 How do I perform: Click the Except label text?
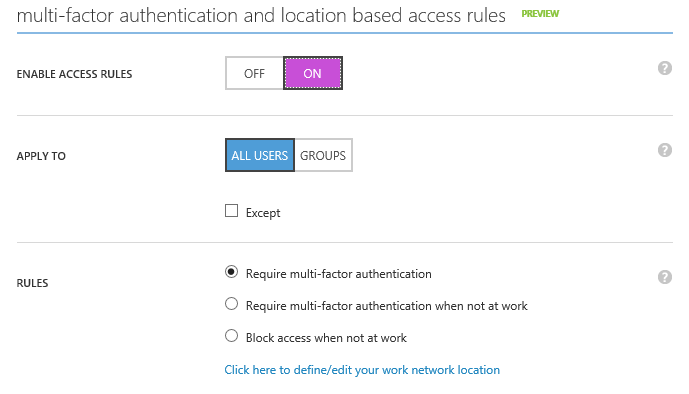263,213
